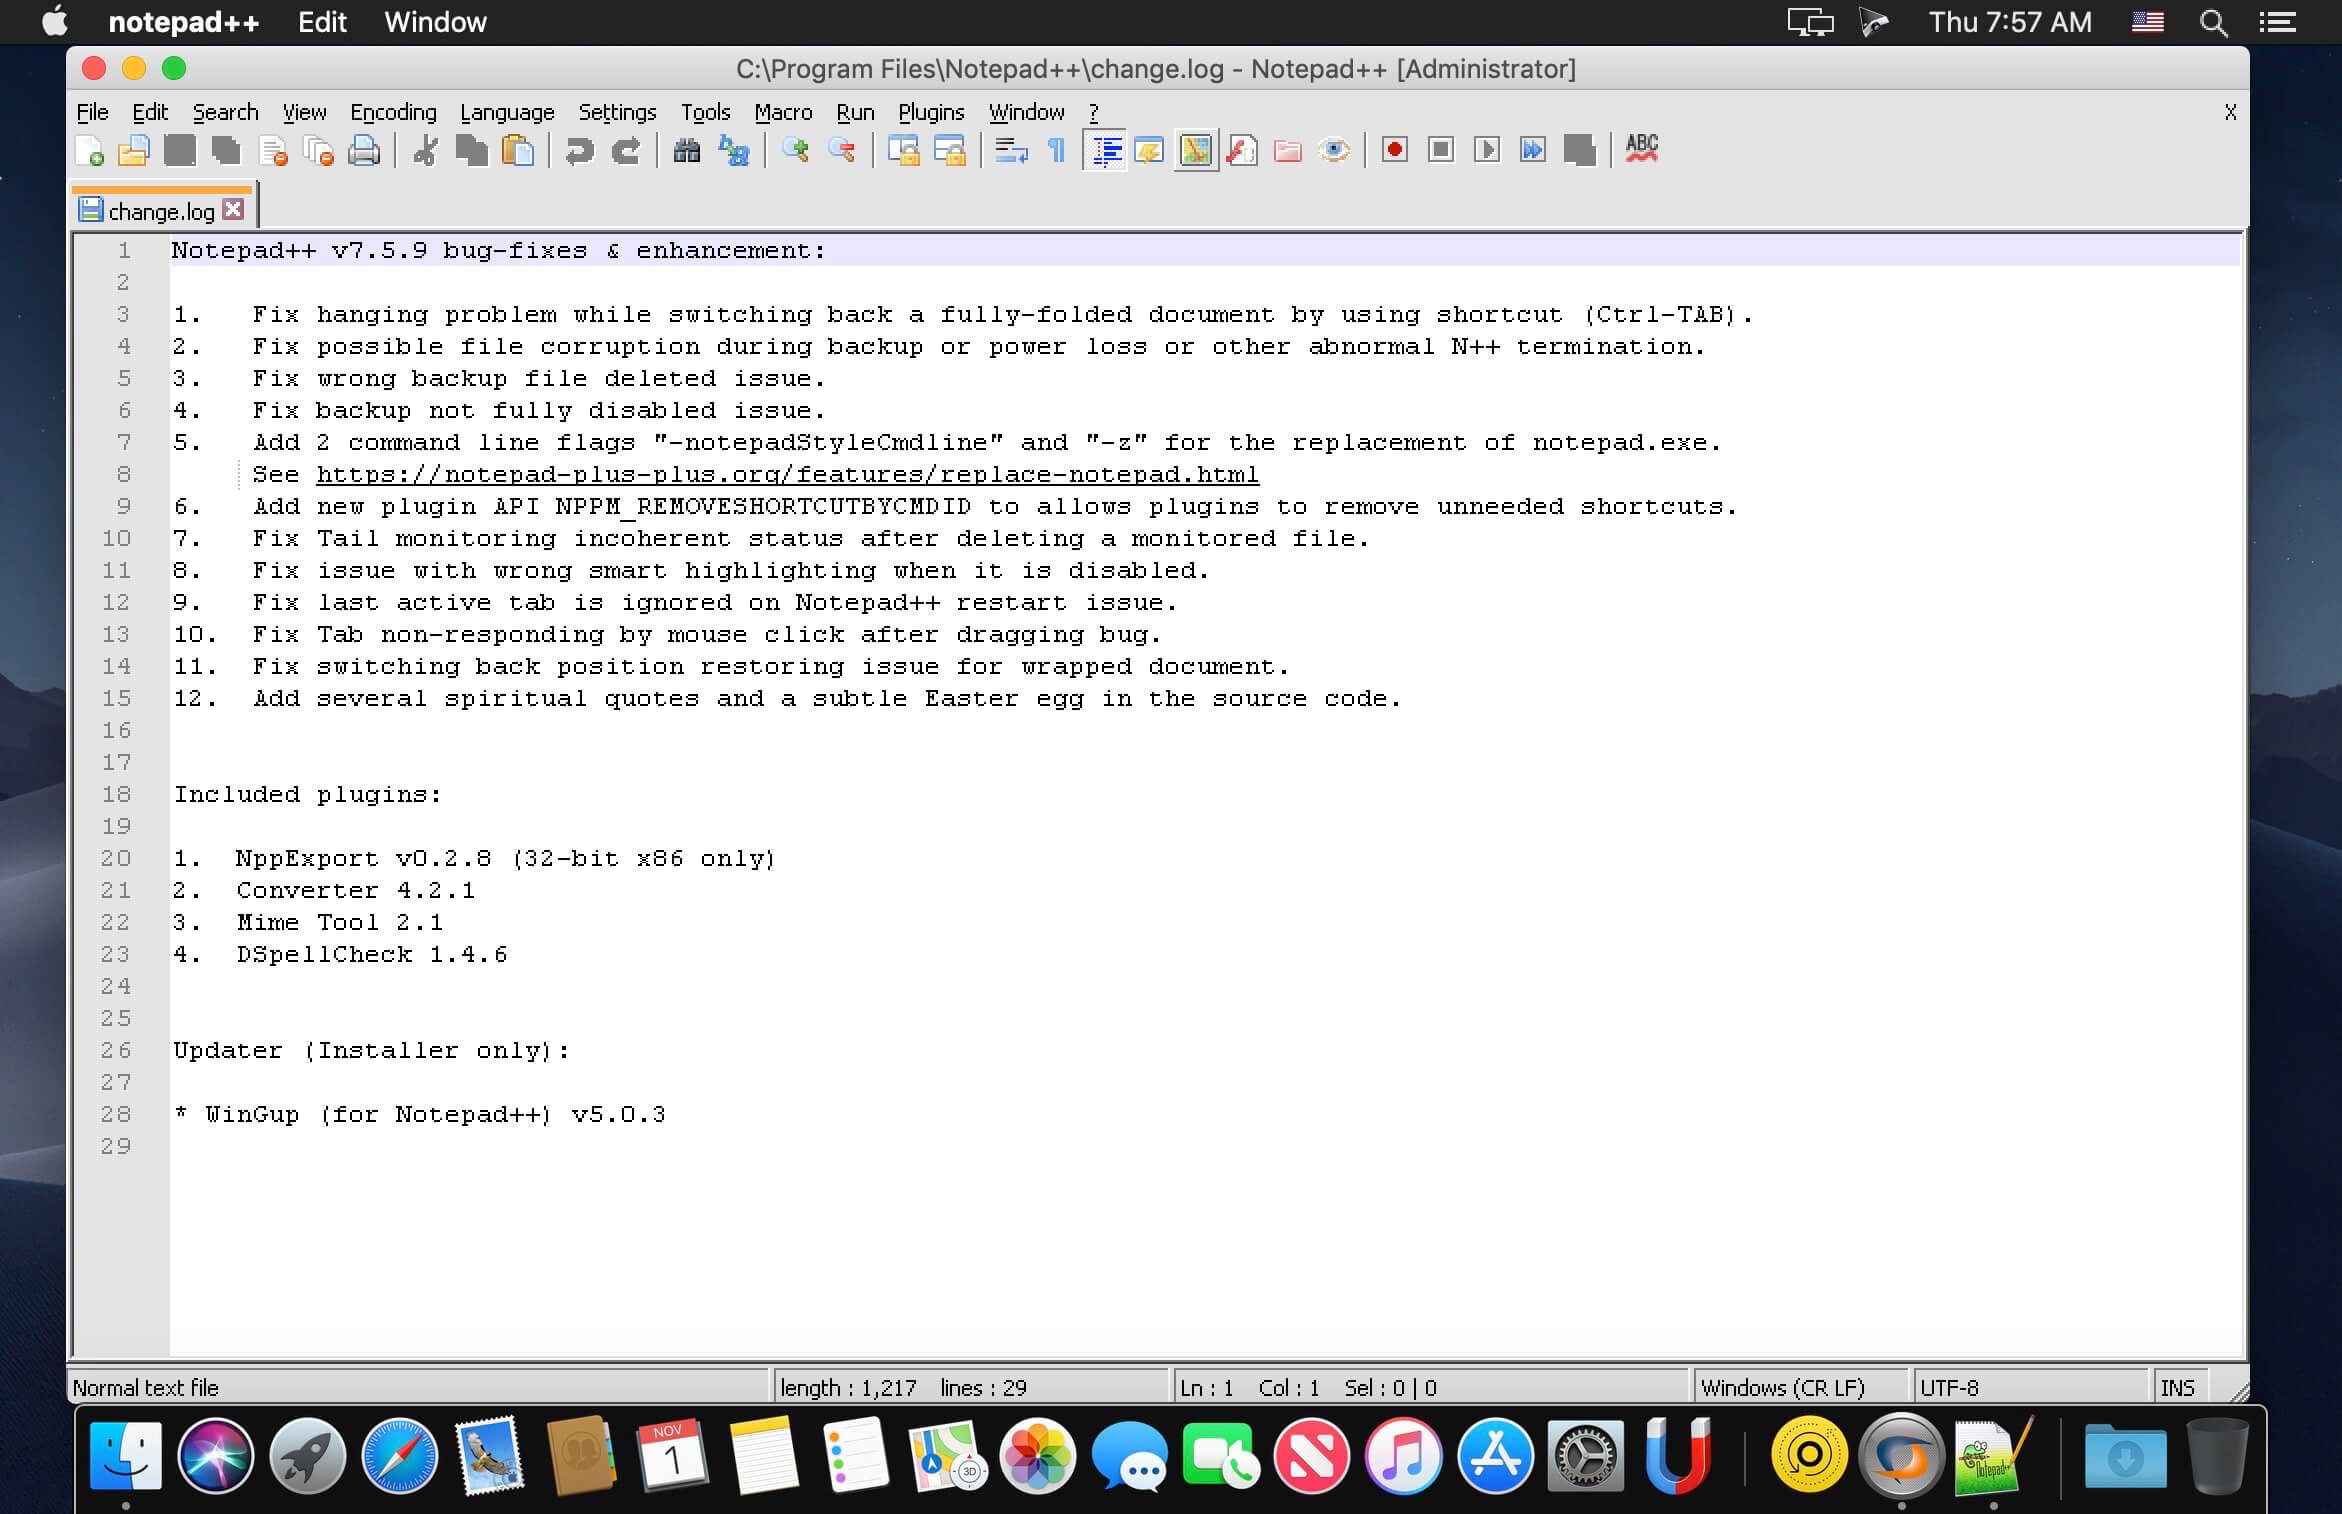2342x1514 pixels.
Task: Click the Print toolbar icon
Action: click(x=364, y=151)
